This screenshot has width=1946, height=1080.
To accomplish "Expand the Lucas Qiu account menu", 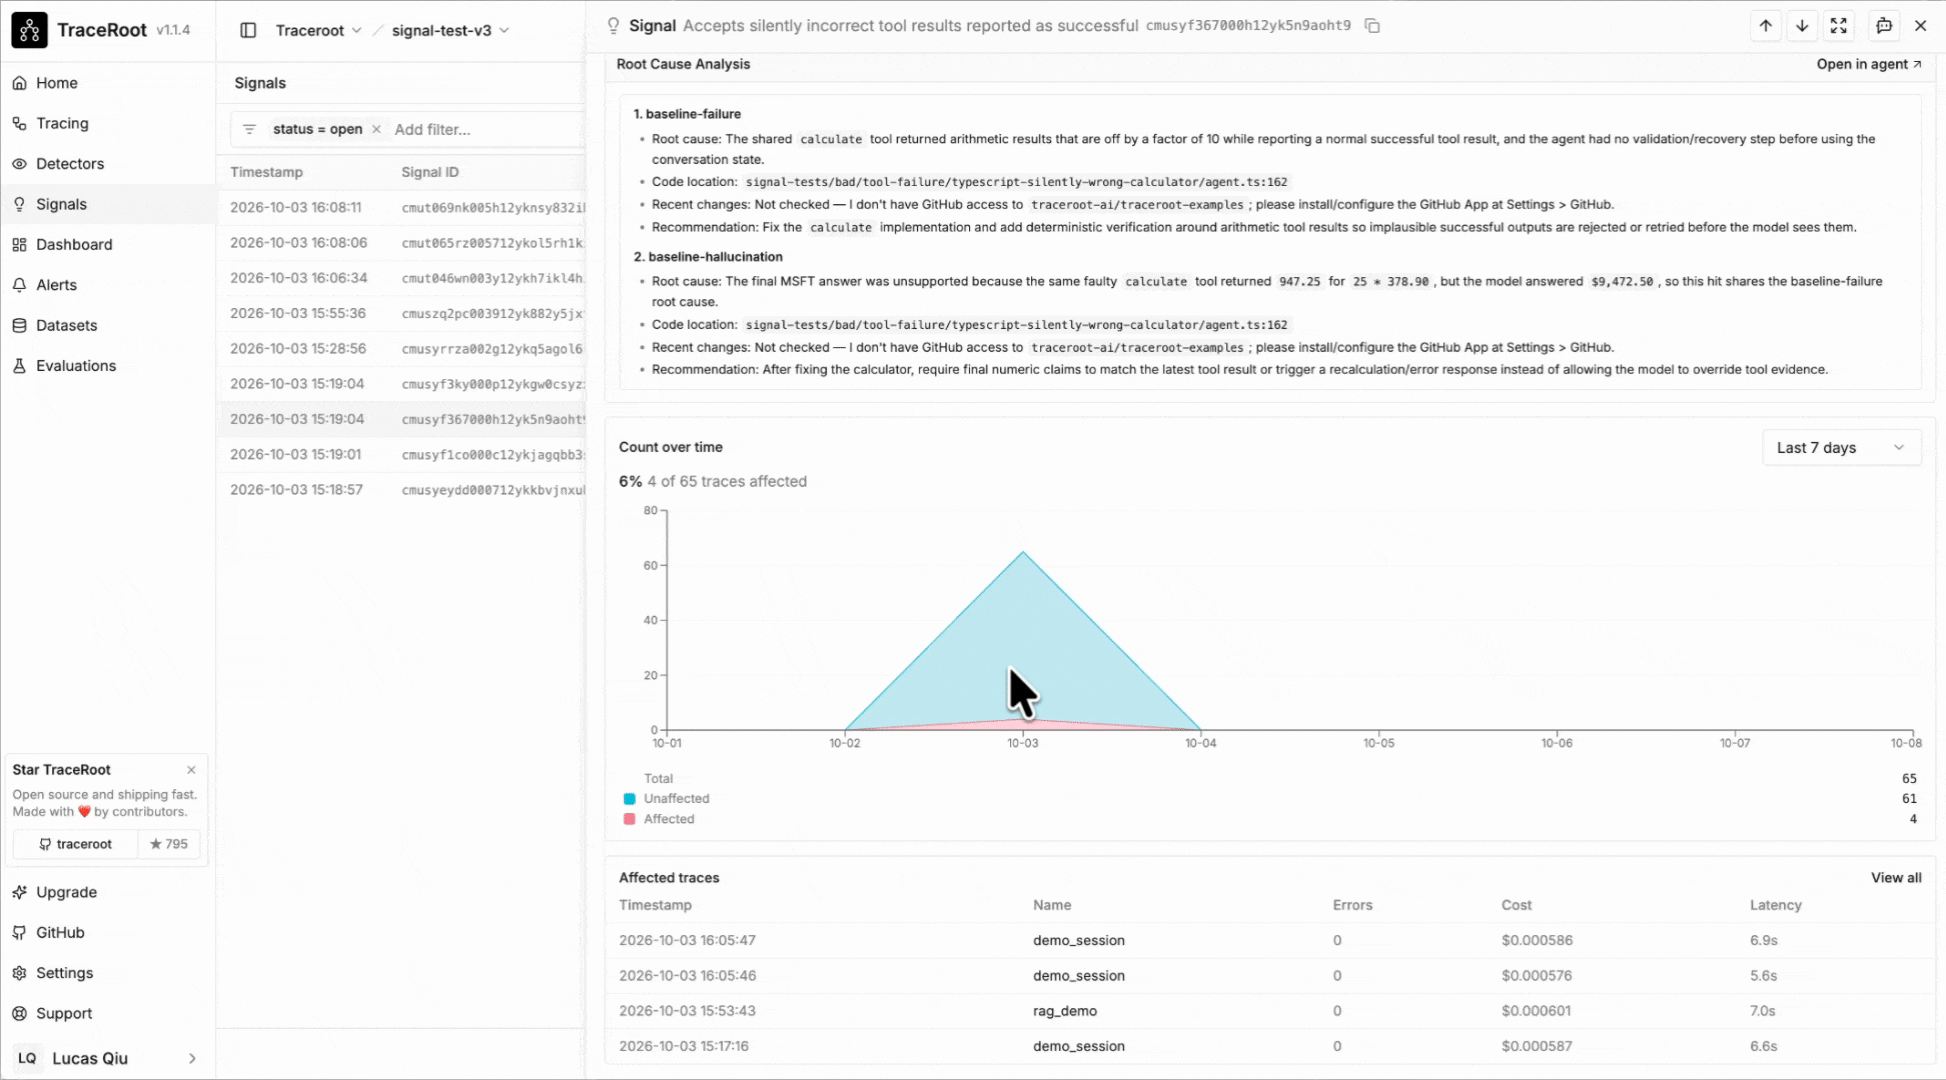I will pos(108,1058).
